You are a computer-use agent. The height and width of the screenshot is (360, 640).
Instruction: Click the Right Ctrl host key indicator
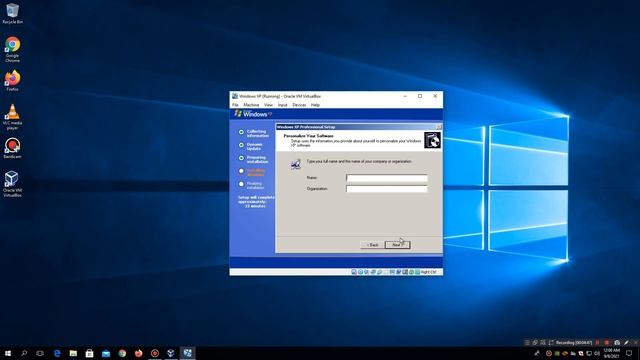point(428,272)
